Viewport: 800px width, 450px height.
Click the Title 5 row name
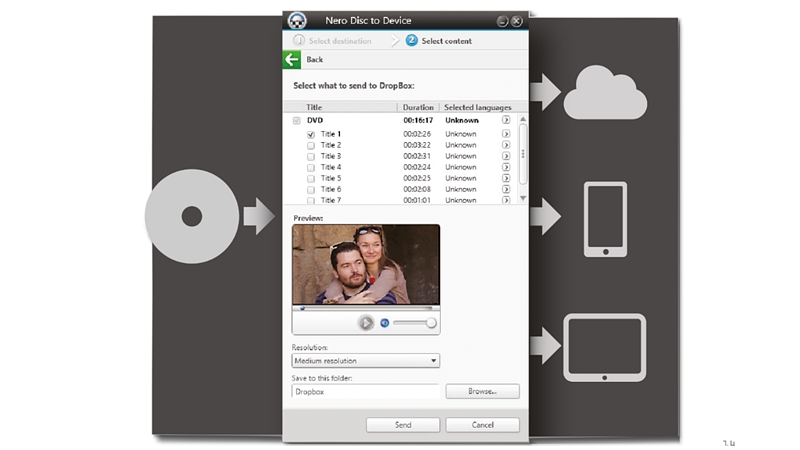coord(331,178)
